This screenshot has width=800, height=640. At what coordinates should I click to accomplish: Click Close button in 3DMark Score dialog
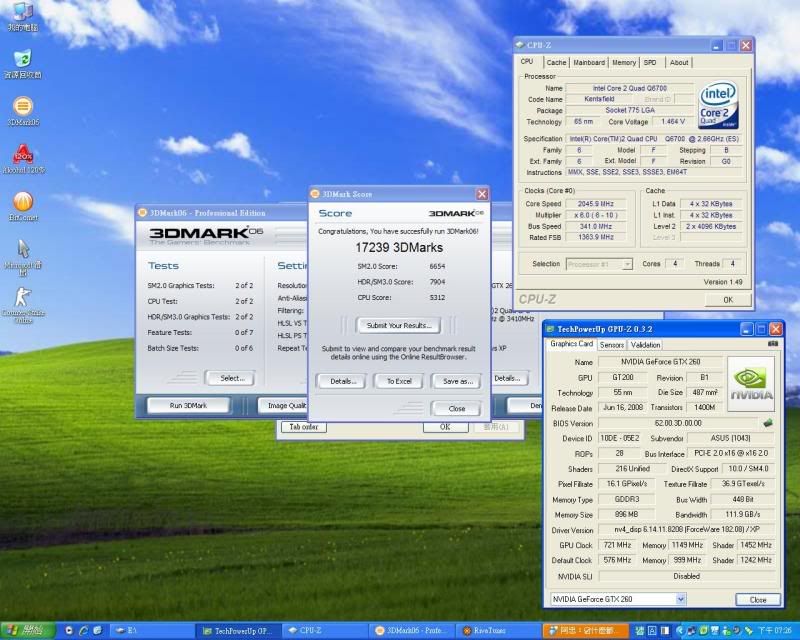pyautogui.click(x=457, y=408)
